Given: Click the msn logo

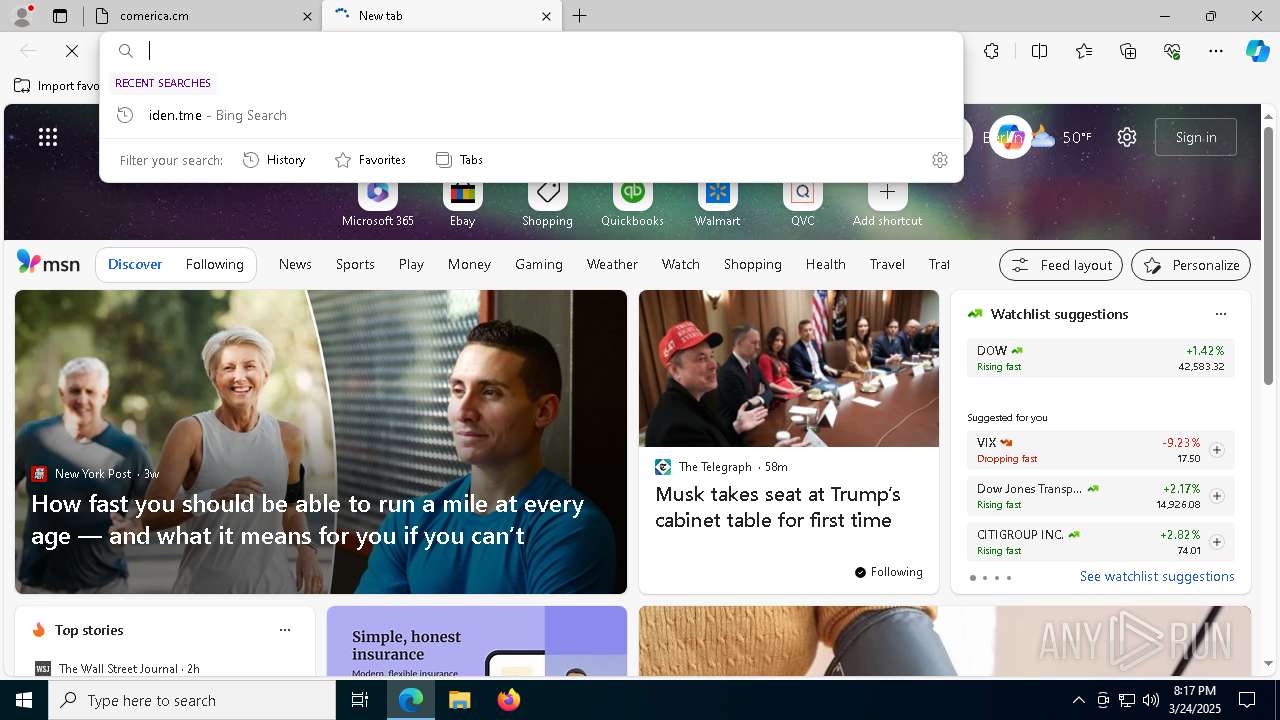Looking at the screenshot, I should click(x=48, y=263).
